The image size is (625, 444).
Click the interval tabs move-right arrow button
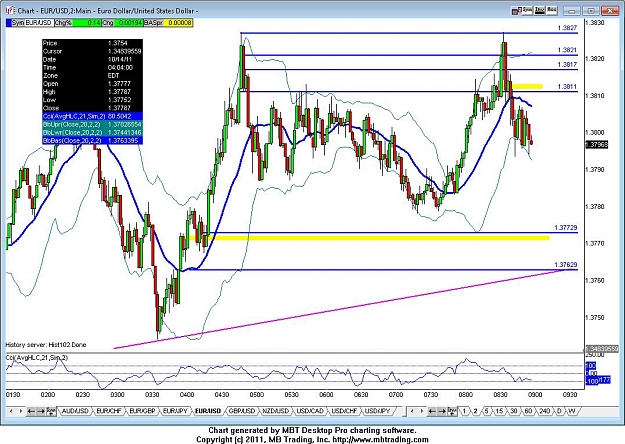click(x=442, y=411)
